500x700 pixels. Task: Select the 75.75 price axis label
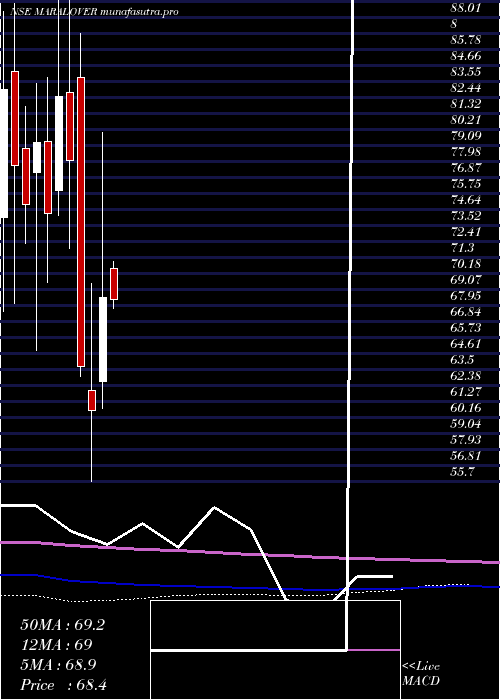[x=466, y=183]
